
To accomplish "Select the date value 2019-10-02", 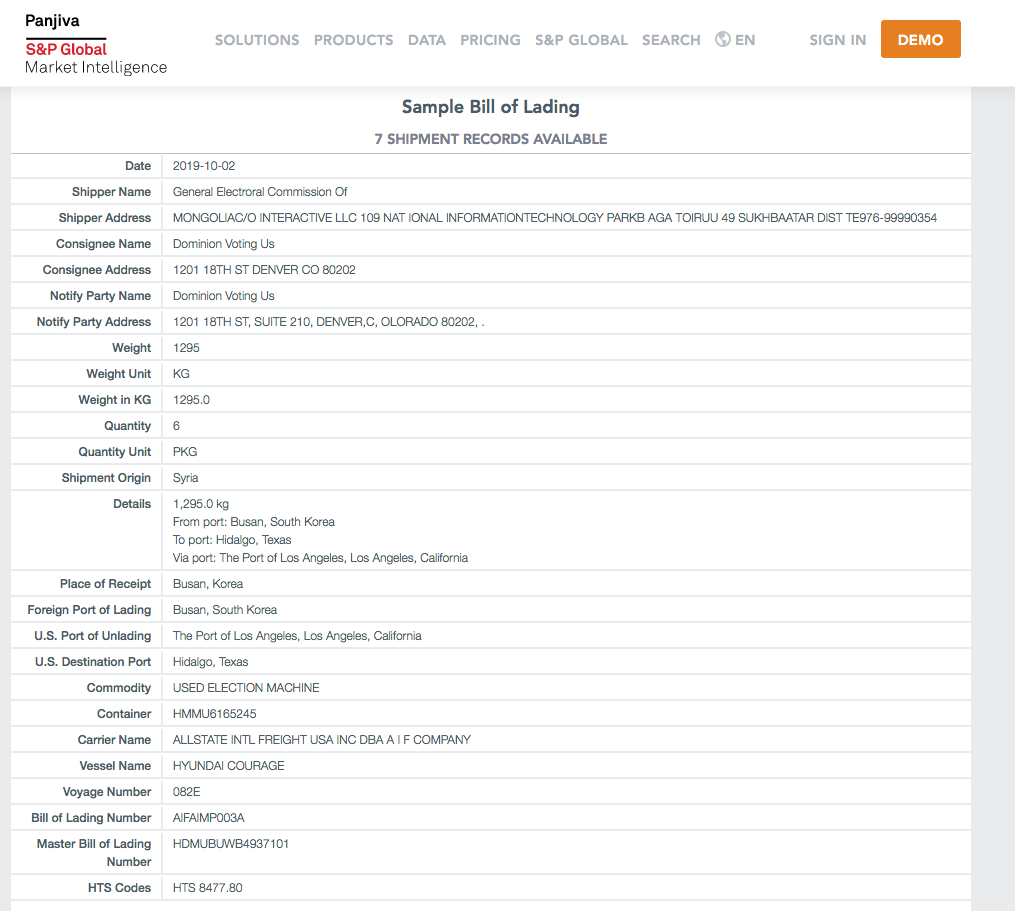I will click(x=204, y=166).
